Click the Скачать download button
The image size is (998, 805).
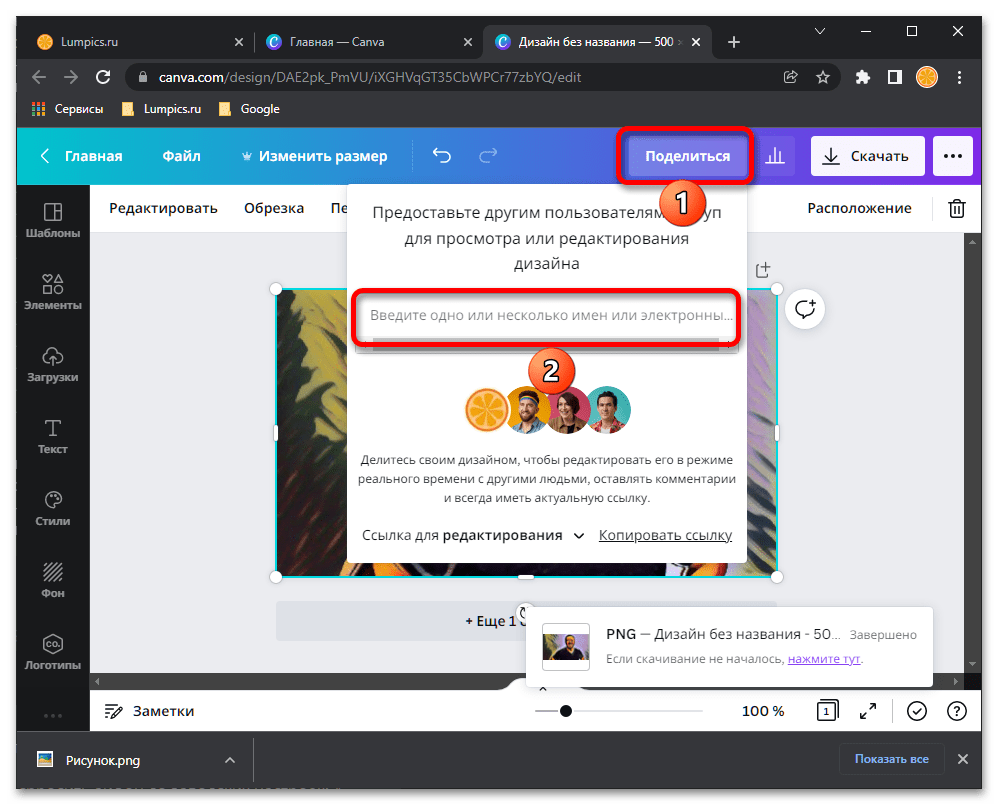(867, 156)
